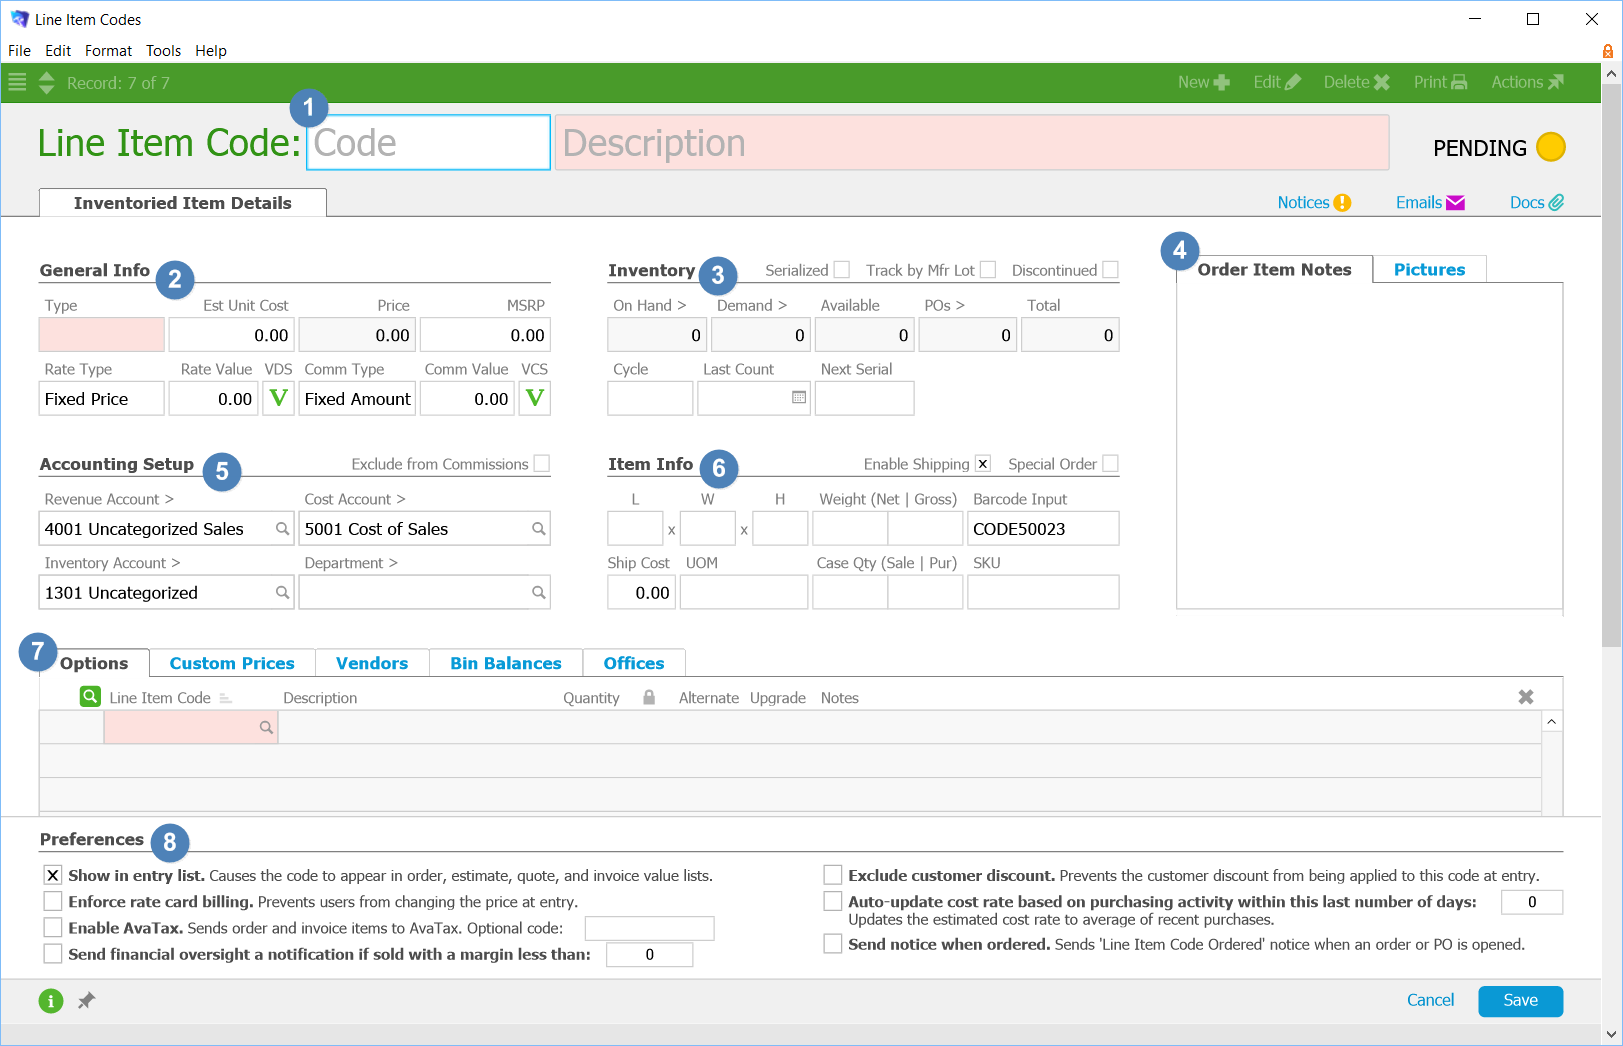Switch to the Vendors tab

372,663
